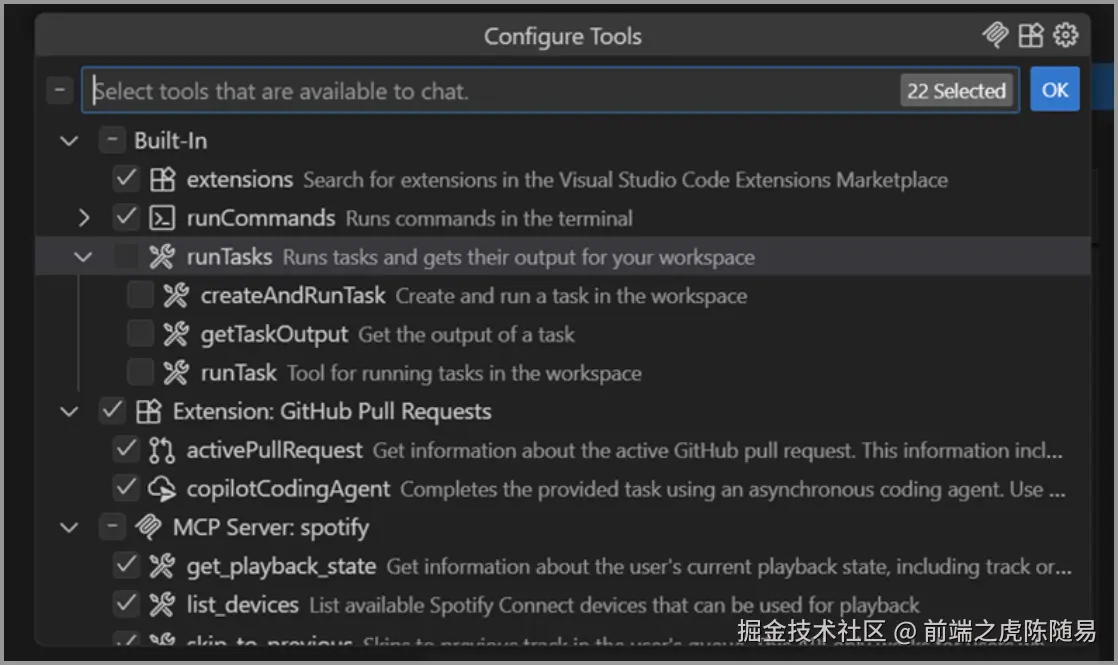Collapse the Built-In section
This screenshot has width=1118, height=665.
[69, 140]
